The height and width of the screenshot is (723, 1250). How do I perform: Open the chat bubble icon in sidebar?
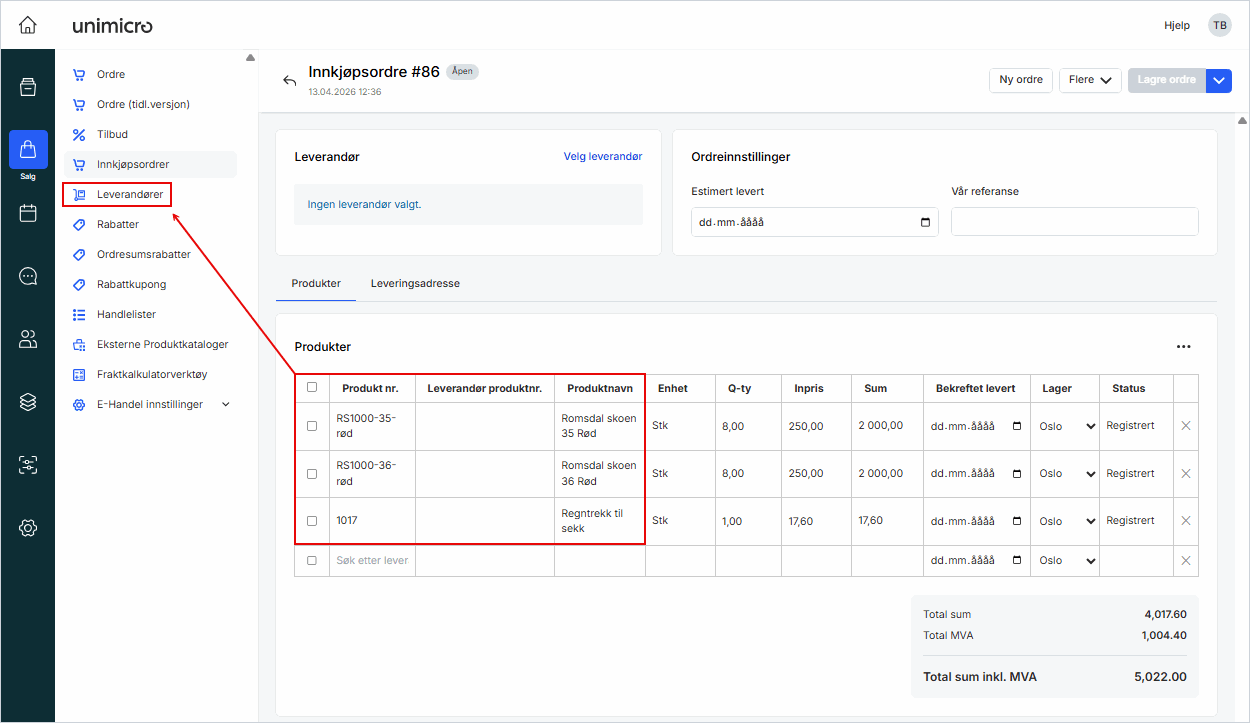[x=28, y=277]
